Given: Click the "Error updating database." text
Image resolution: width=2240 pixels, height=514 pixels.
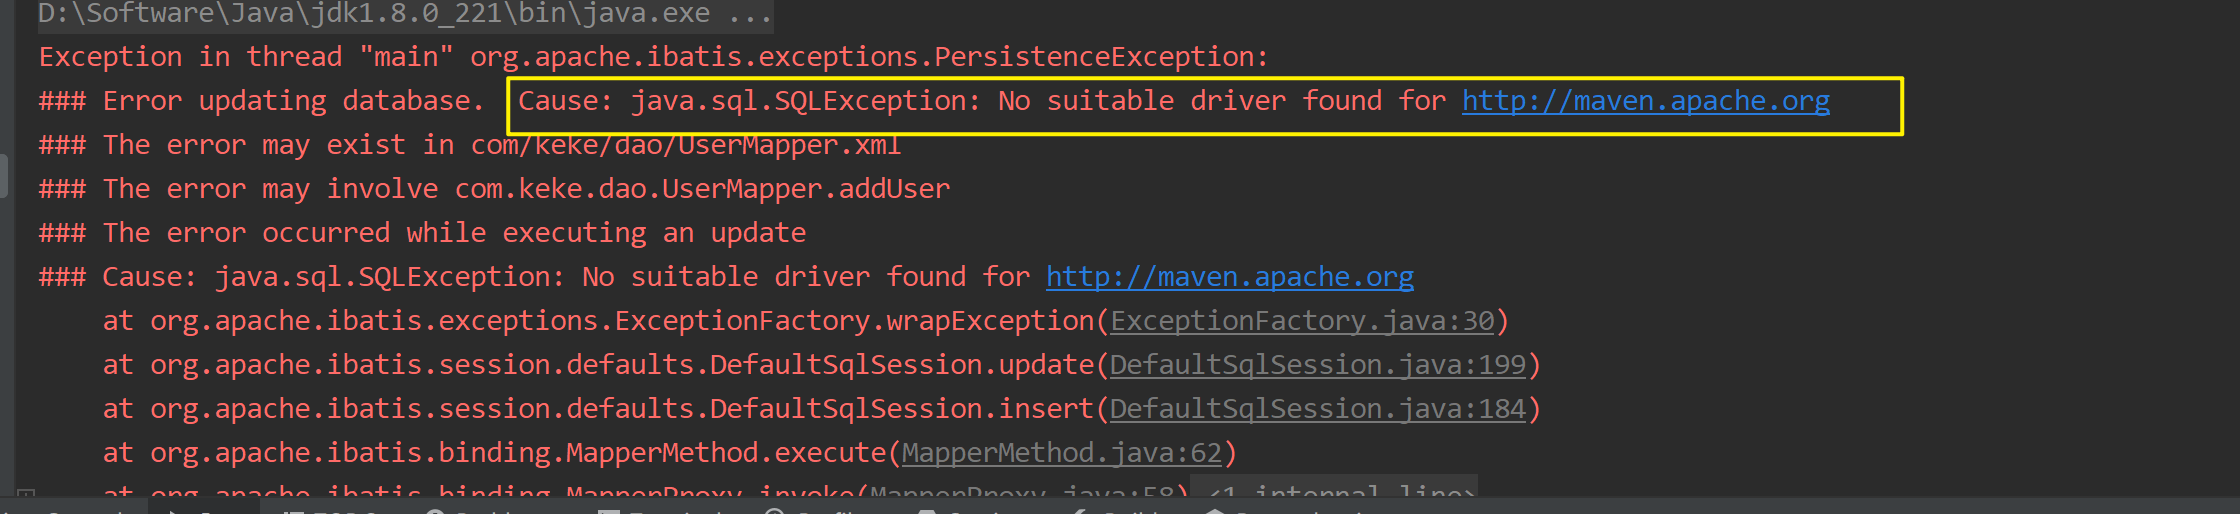Looking at the screenshot, I should pos(293,101).
